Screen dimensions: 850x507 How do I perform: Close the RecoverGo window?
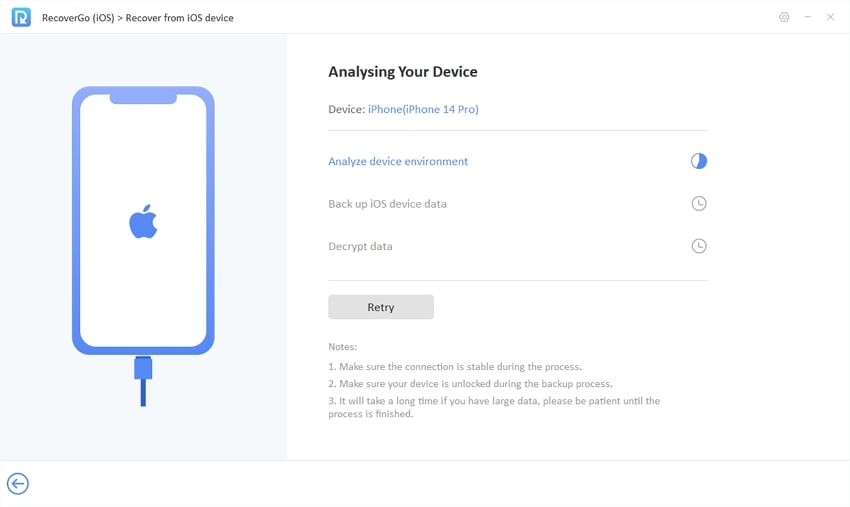(830, 17)
